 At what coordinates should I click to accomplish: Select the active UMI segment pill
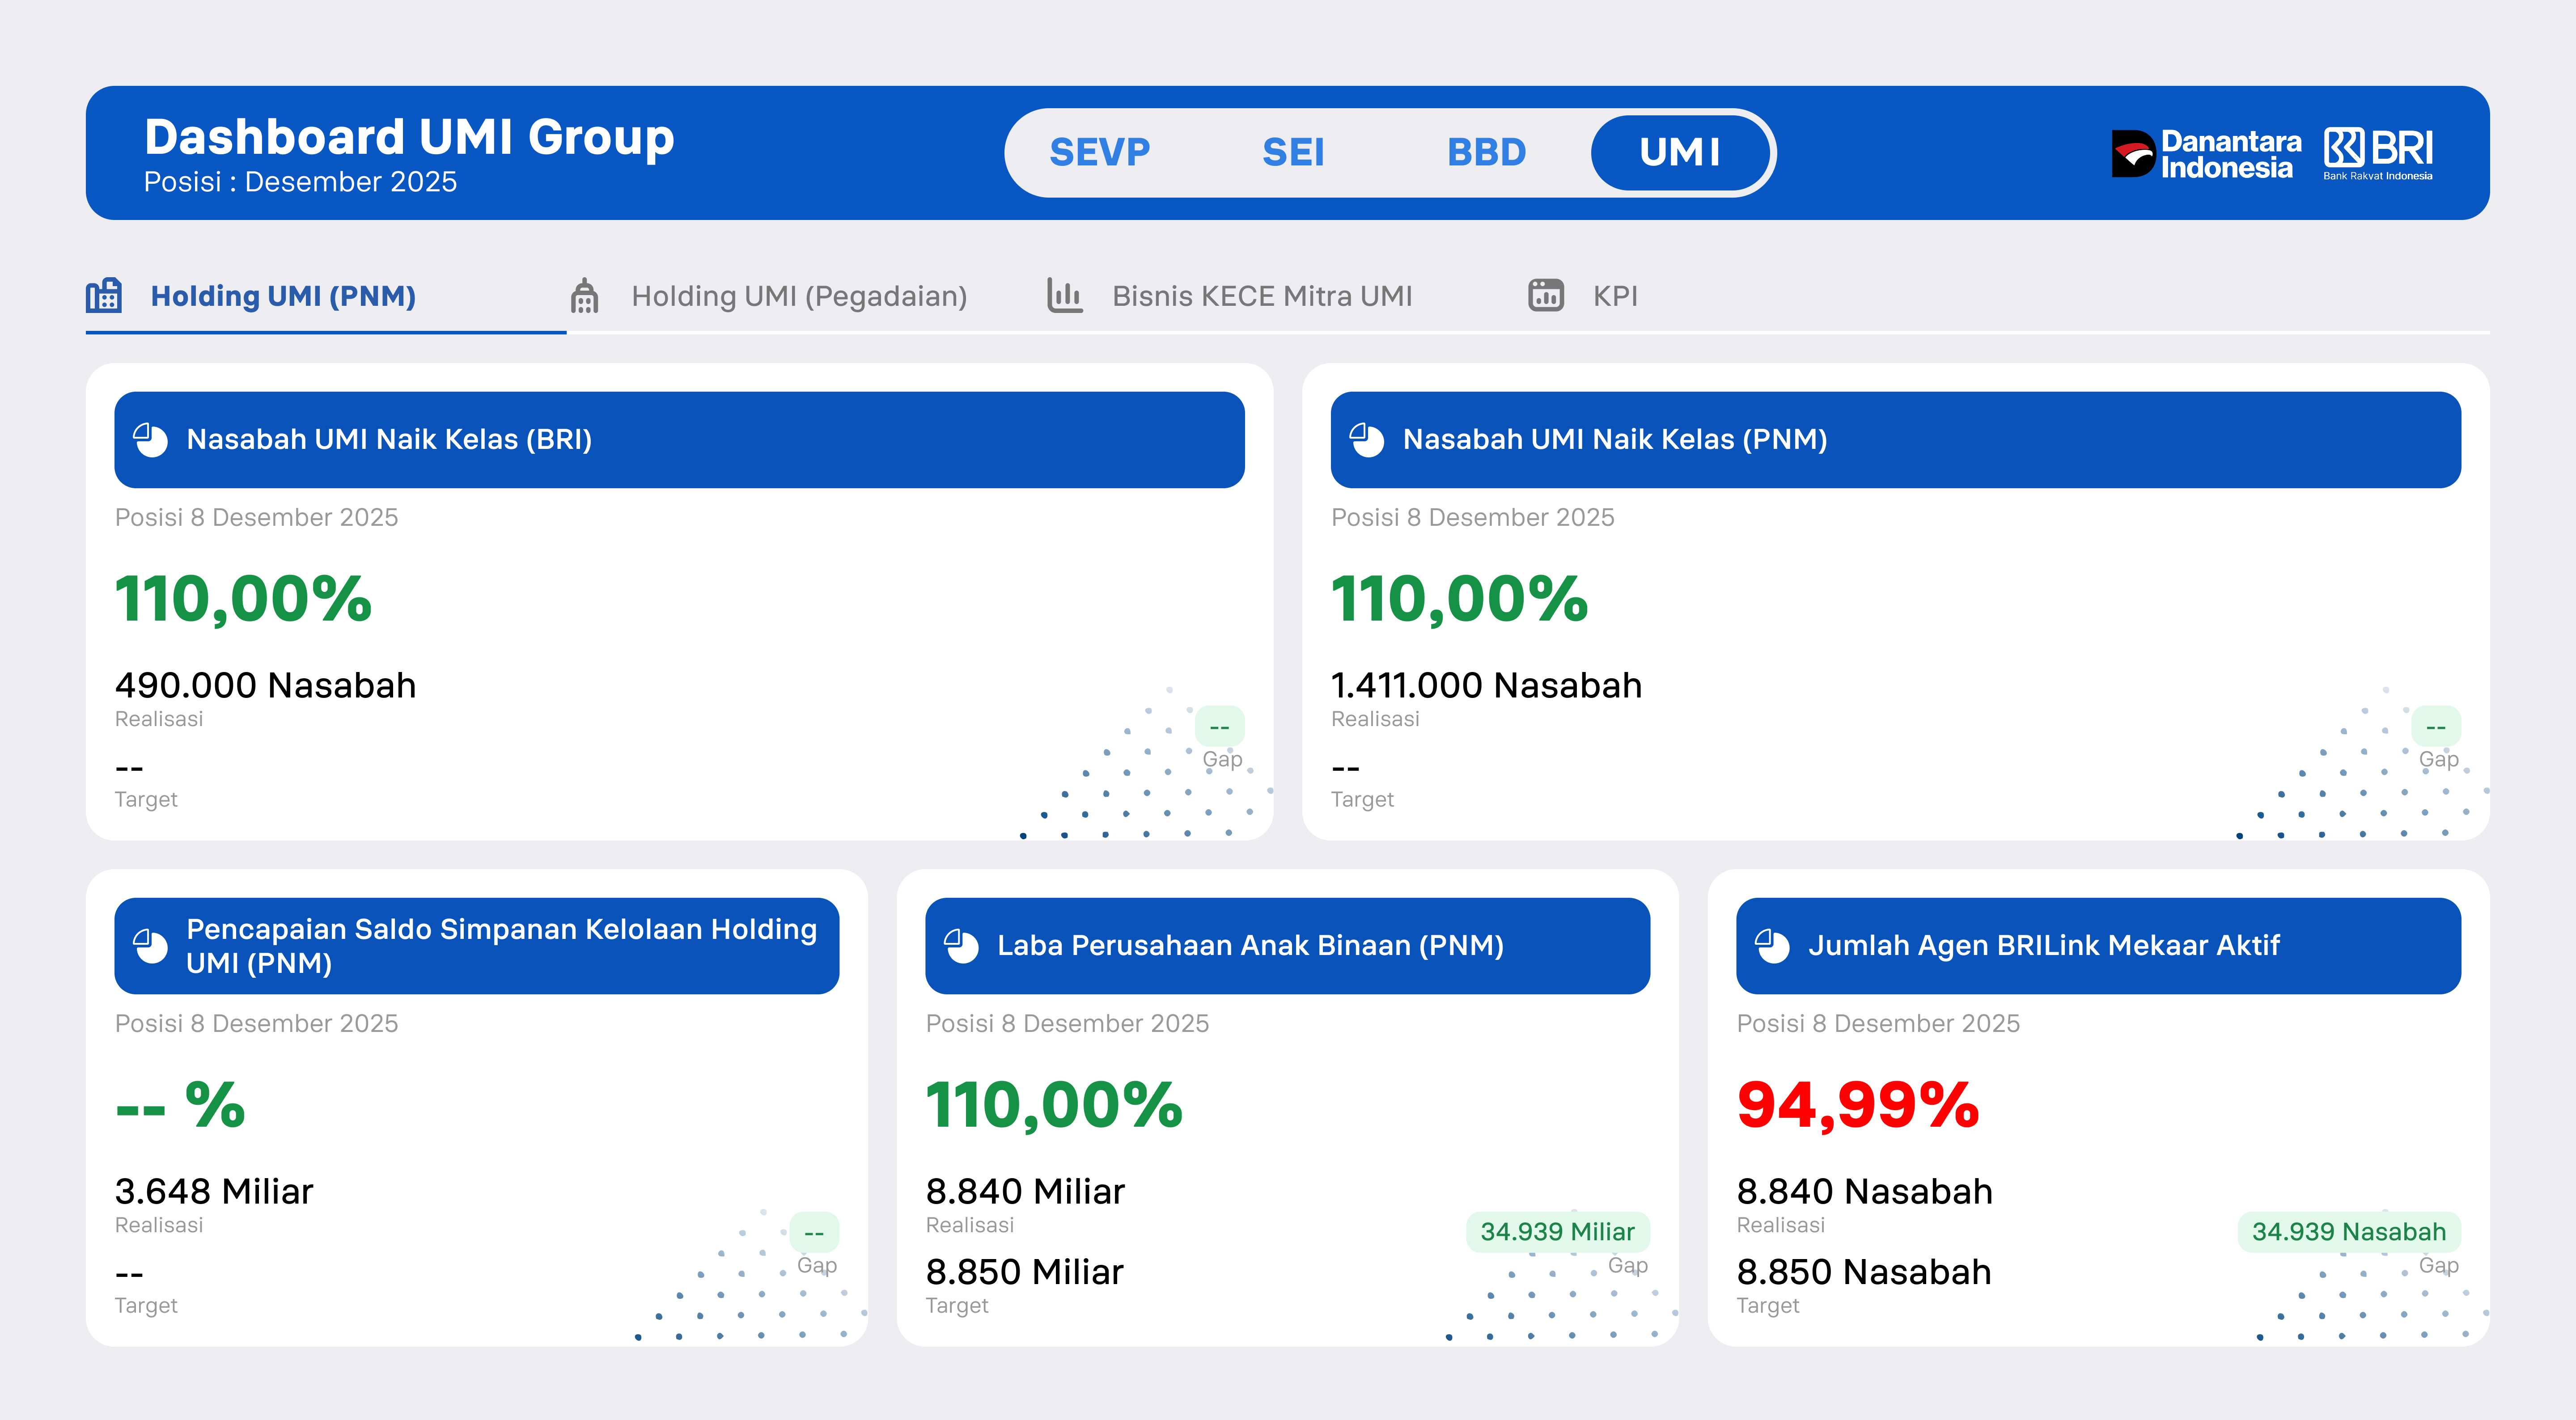coord(1680,153)
